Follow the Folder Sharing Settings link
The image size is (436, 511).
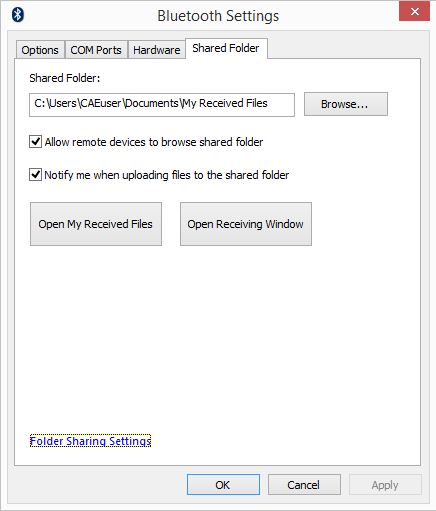coord(90,441)
